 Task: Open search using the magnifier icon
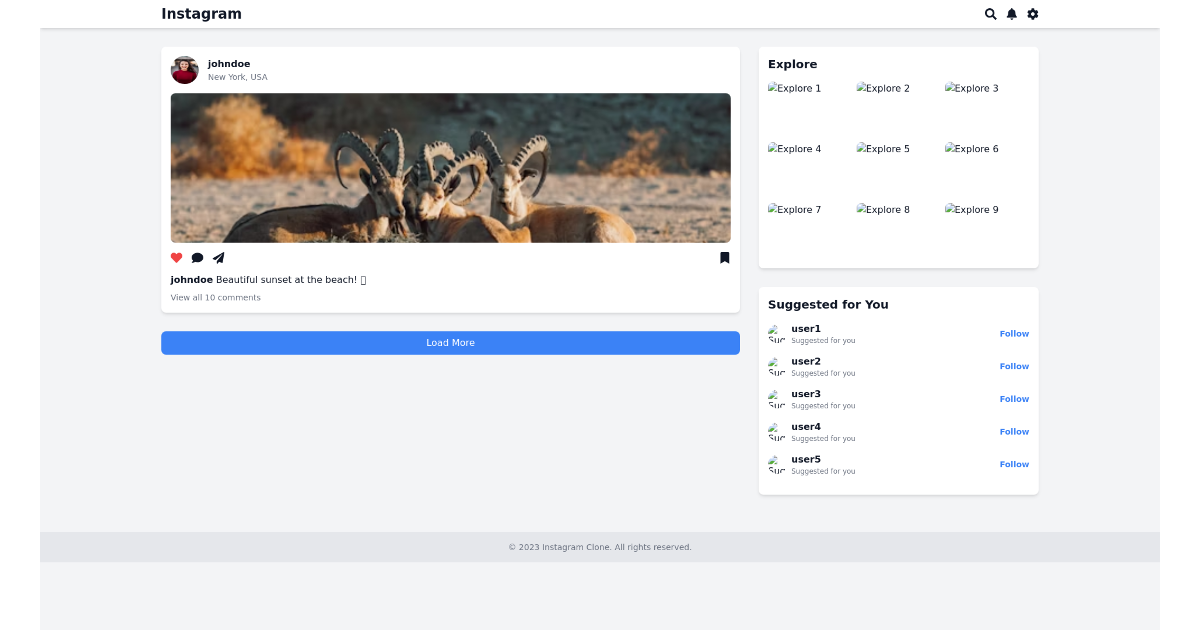pyautogui.click(x=990, y=14)
